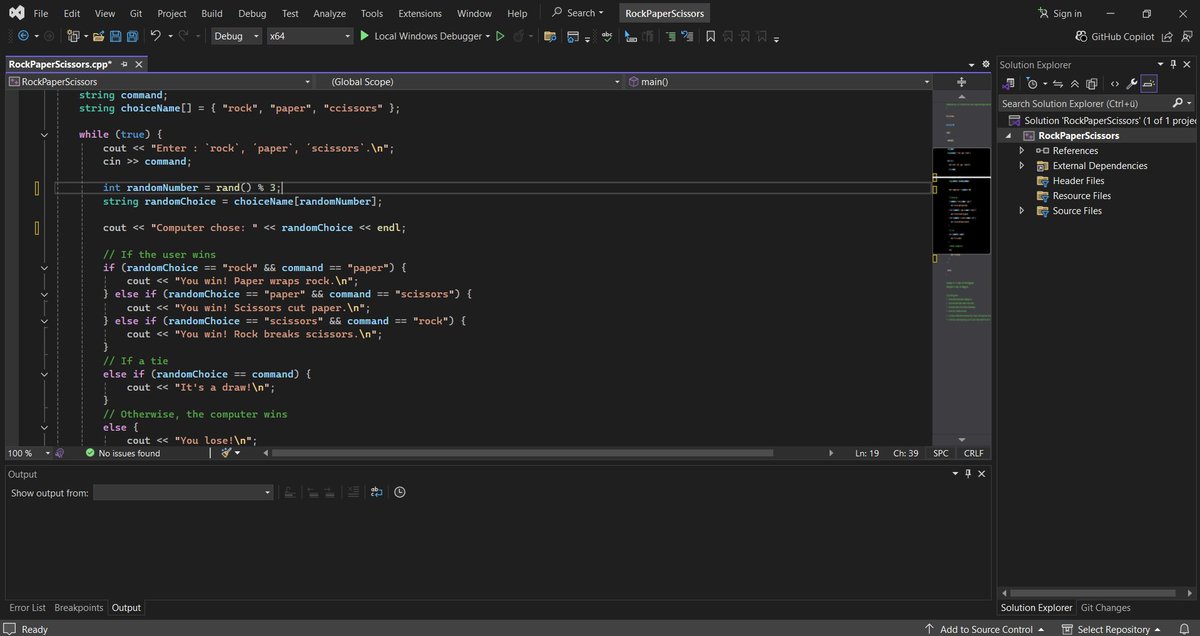The width and height of the screenshot is (1200, 636).
Task: Open the Debug menu
Action: [x=252, y=14]
